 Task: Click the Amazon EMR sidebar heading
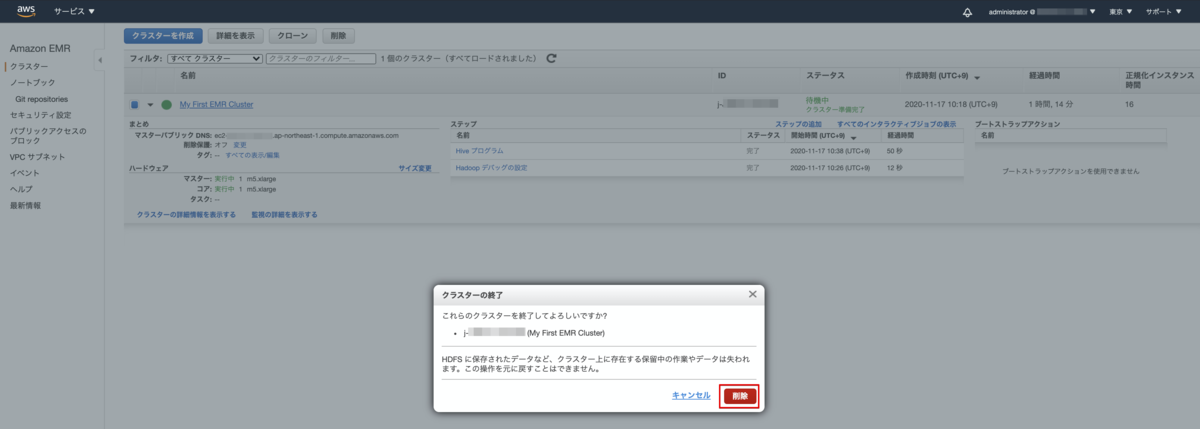point(40,48)
